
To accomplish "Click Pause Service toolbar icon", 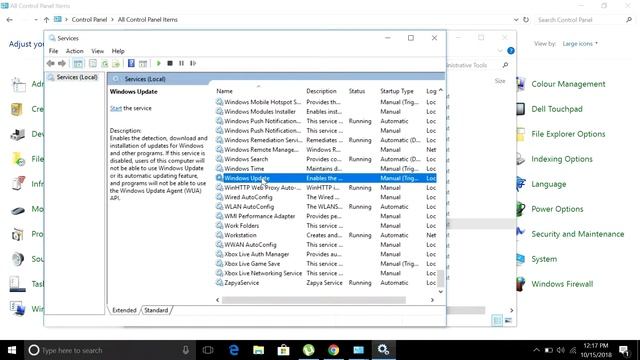I will pos(181,63).
